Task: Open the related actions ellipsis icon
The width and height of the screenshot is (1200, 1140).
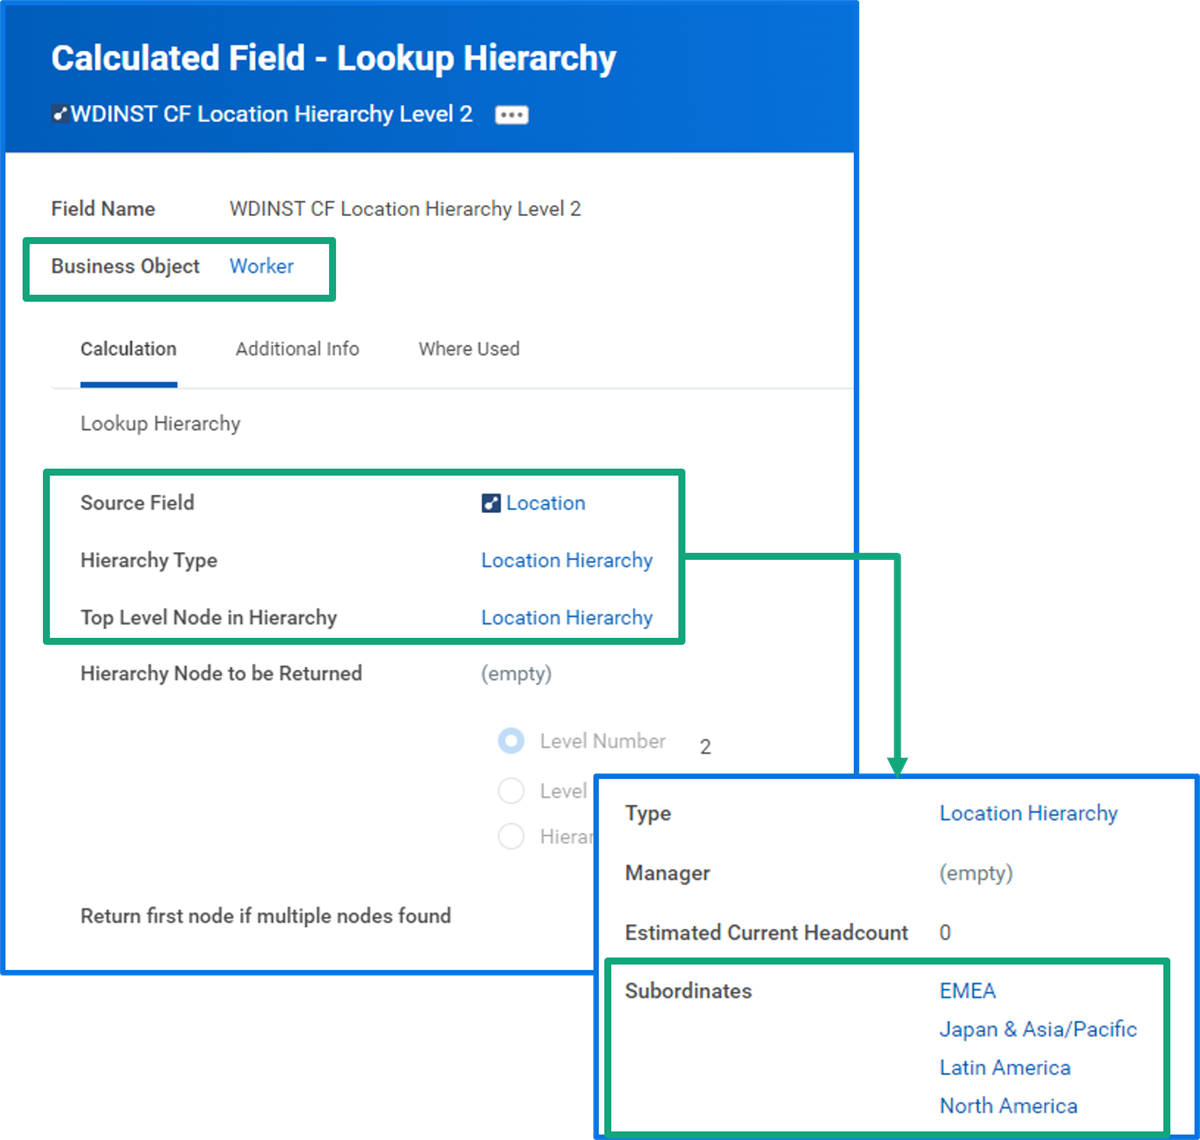Action: click(512, 115)
